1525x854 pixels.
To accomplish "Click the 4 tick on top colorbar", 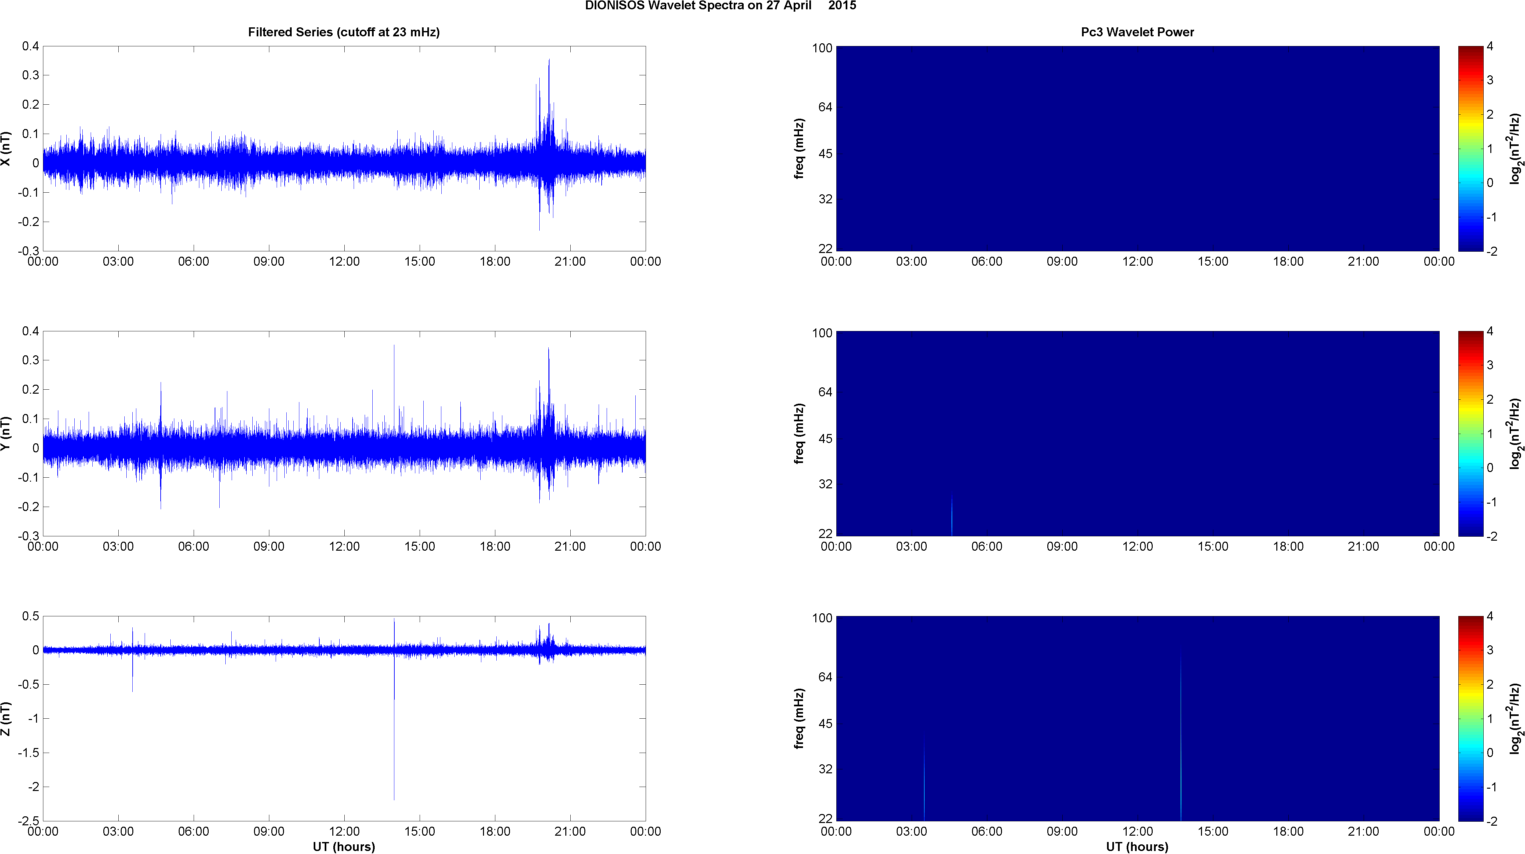I will 1490,46.
